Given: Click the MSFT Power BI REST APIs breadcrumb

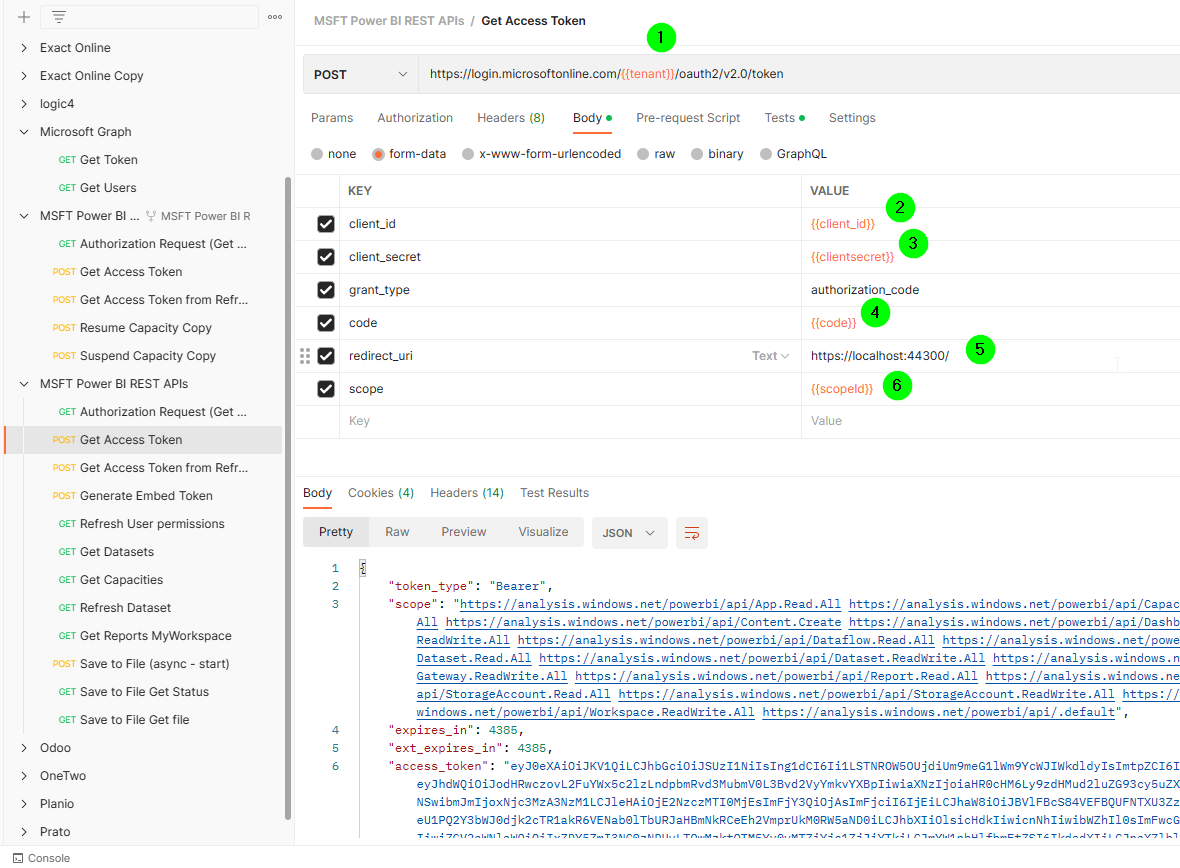Looking at the screenshot, I should pyautogui.click(x=389, y=21).
